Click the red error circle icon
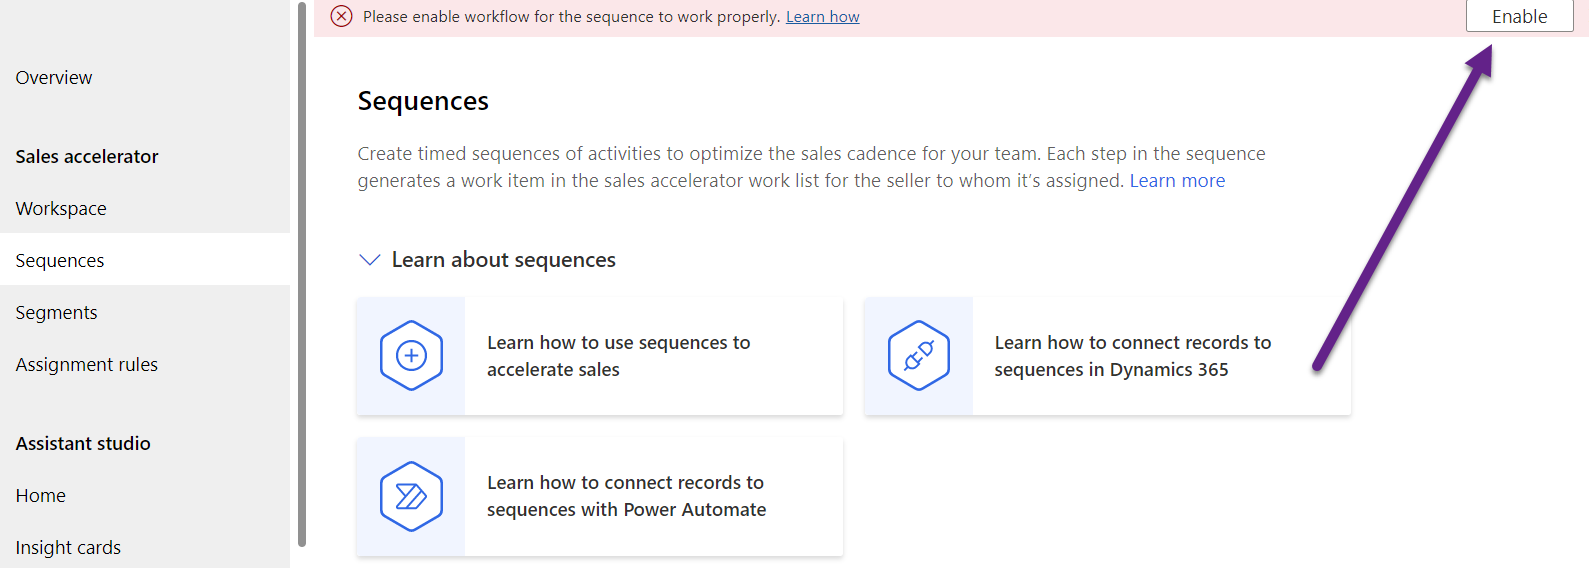 pyautogui.click(x=341, y=16)
